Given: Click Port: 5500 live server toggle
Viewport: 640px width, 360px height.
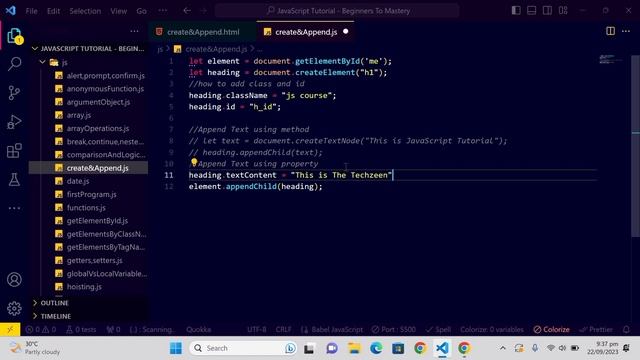Looking at the screenshot, I should tap(393, 329).
